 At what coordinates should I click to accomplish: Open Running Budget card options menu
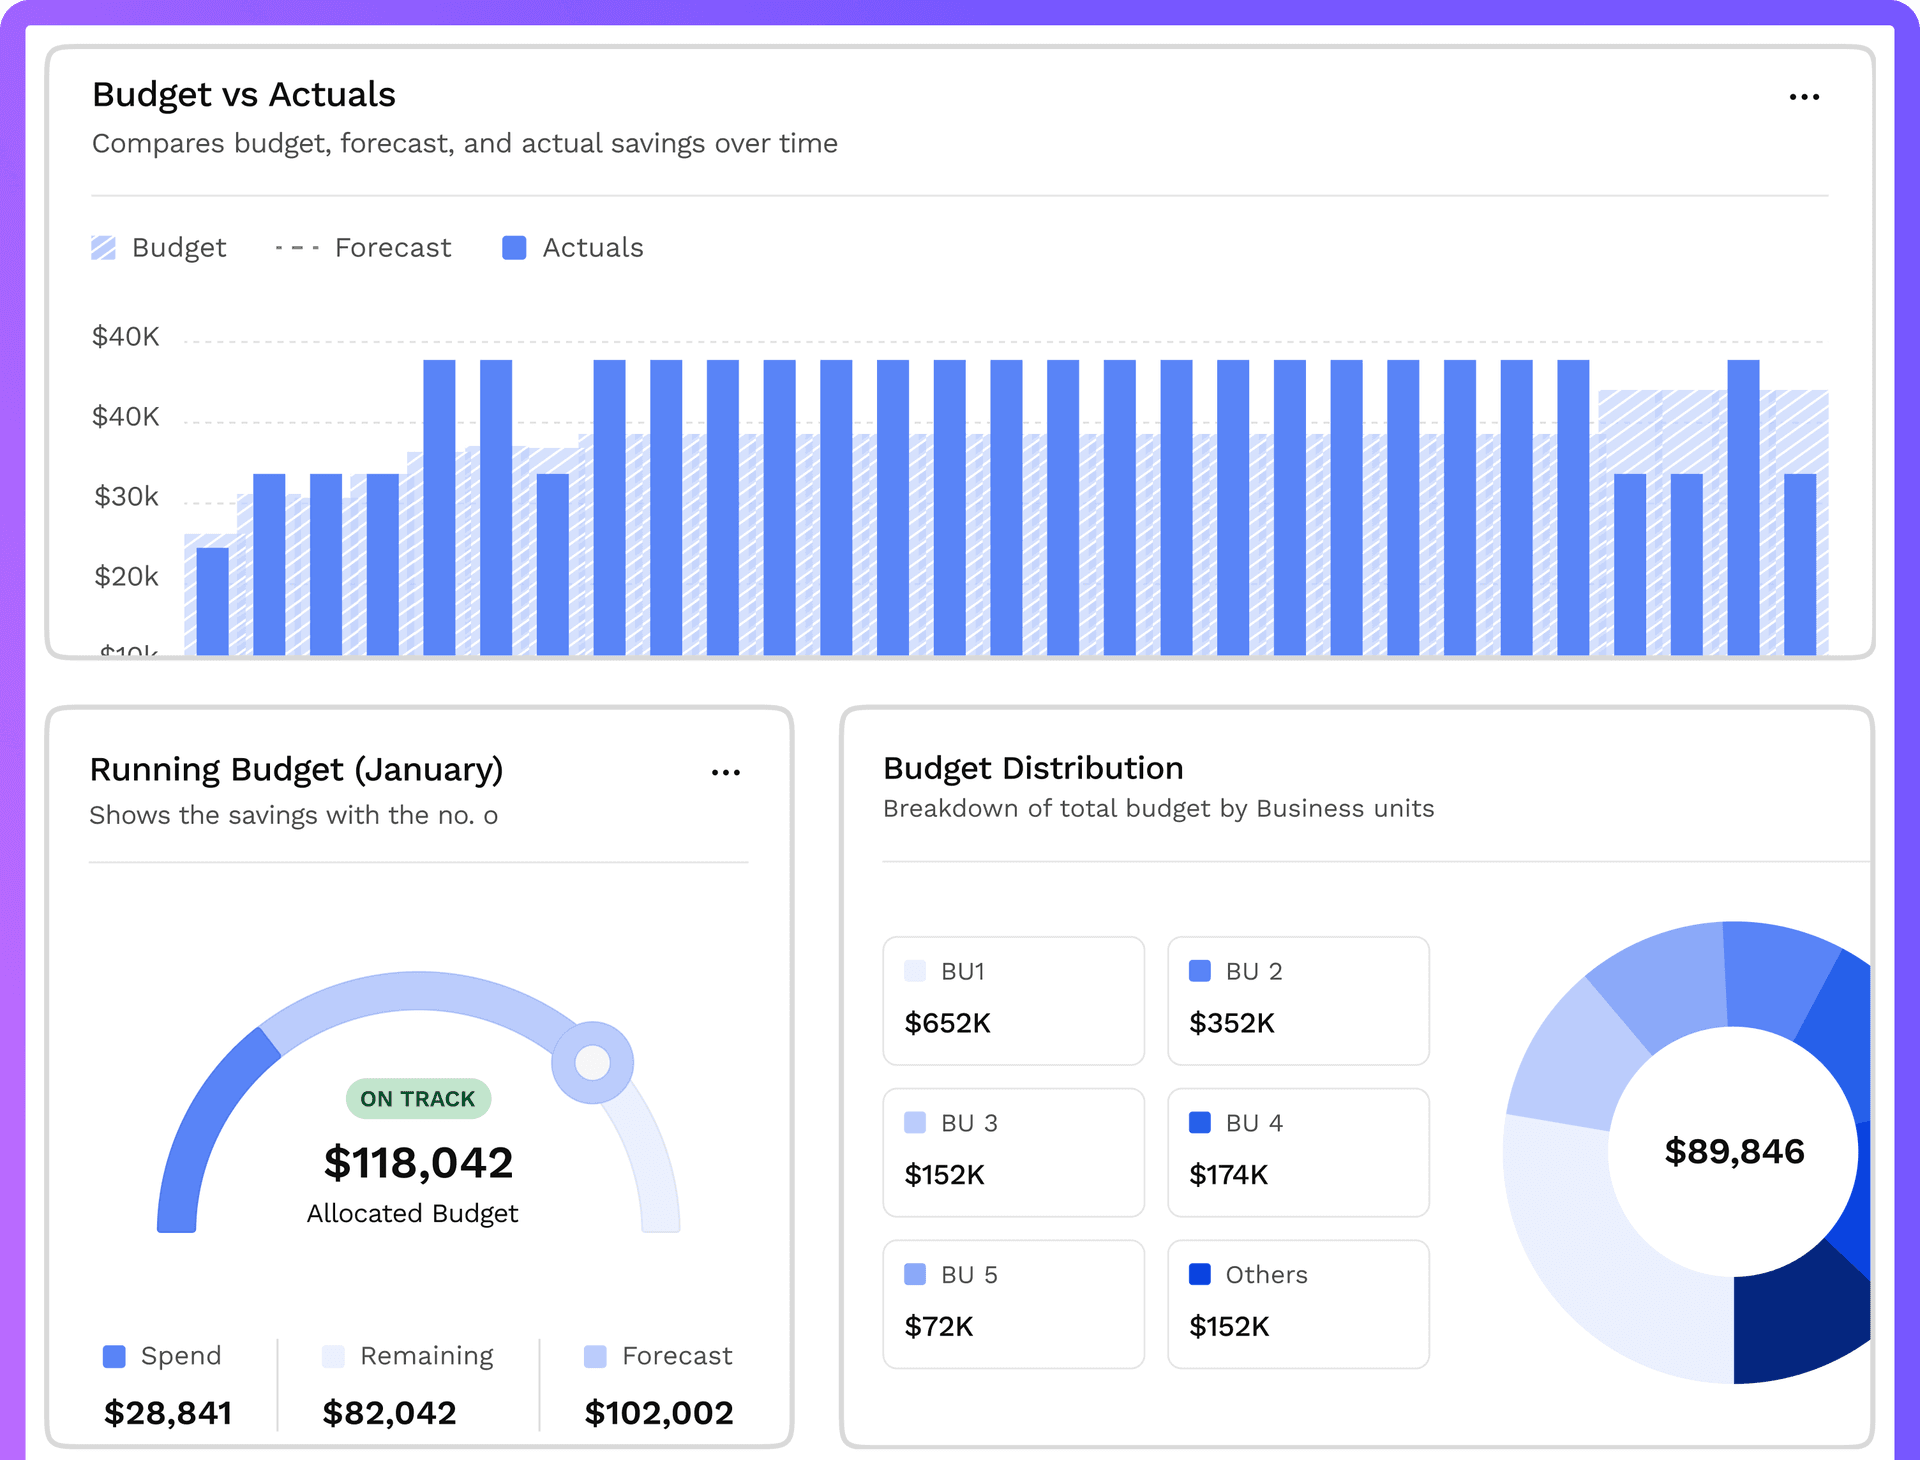click(x=726, y=773)
